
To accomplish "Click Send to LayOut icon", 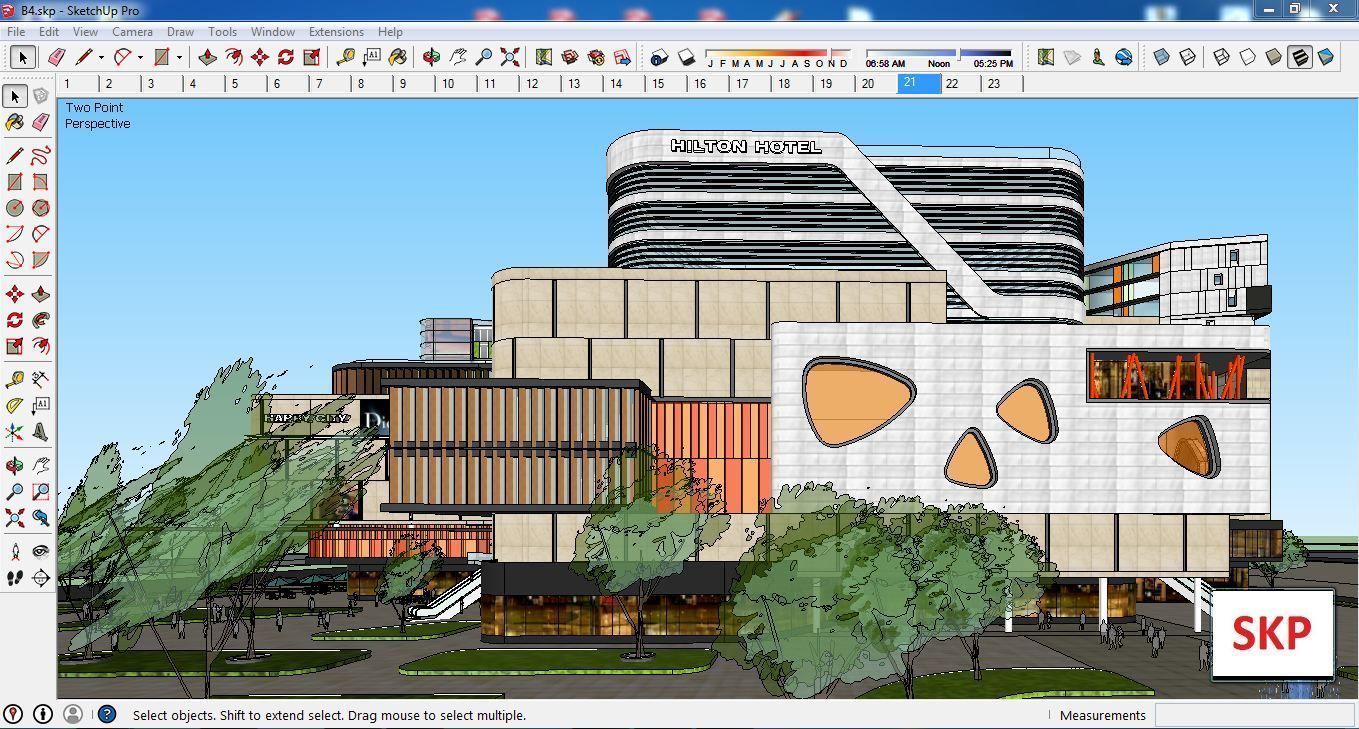I will point(622,57).
